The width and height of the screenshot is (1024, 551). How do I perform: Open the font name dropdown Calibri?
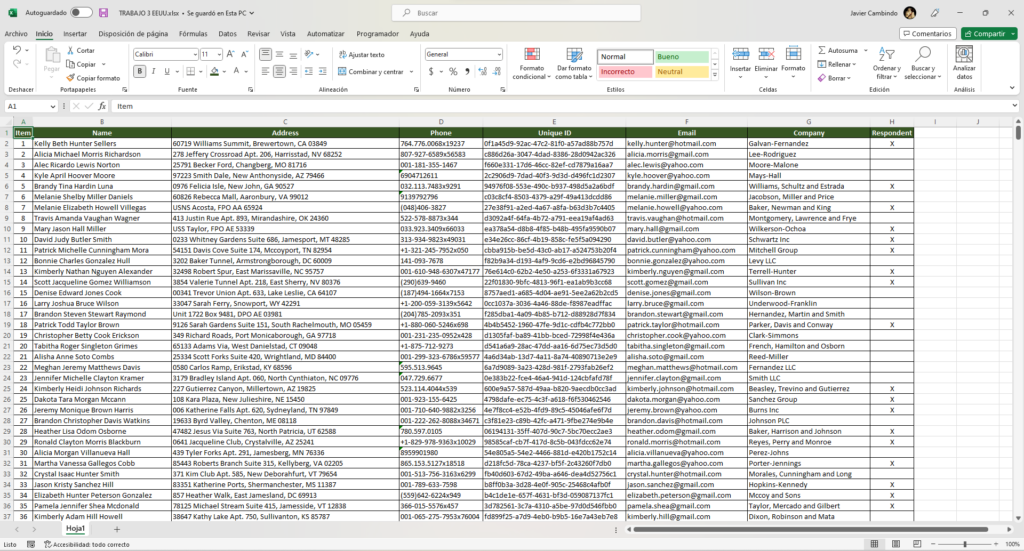195,54
